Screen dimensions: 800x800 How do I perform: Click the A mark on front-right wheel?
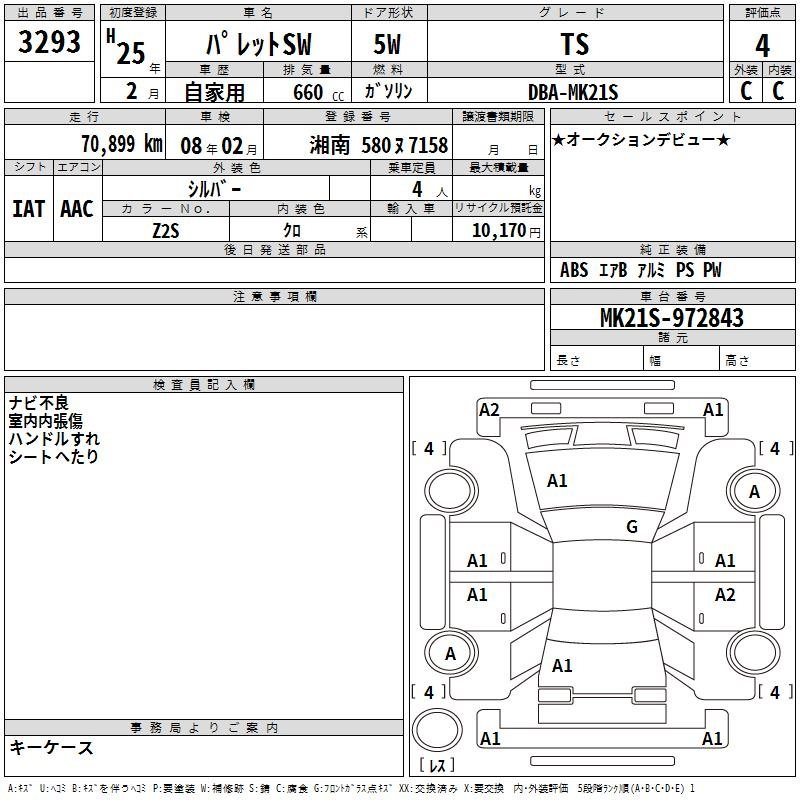click(754, 492)
